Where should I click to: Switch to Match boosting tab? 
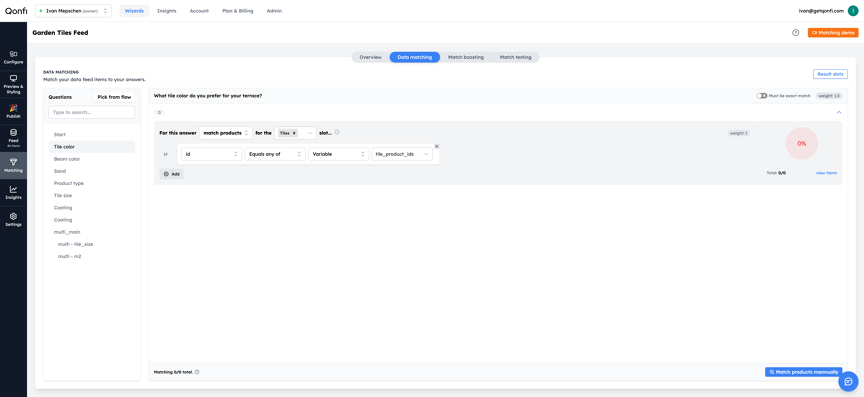click(466, 57)
